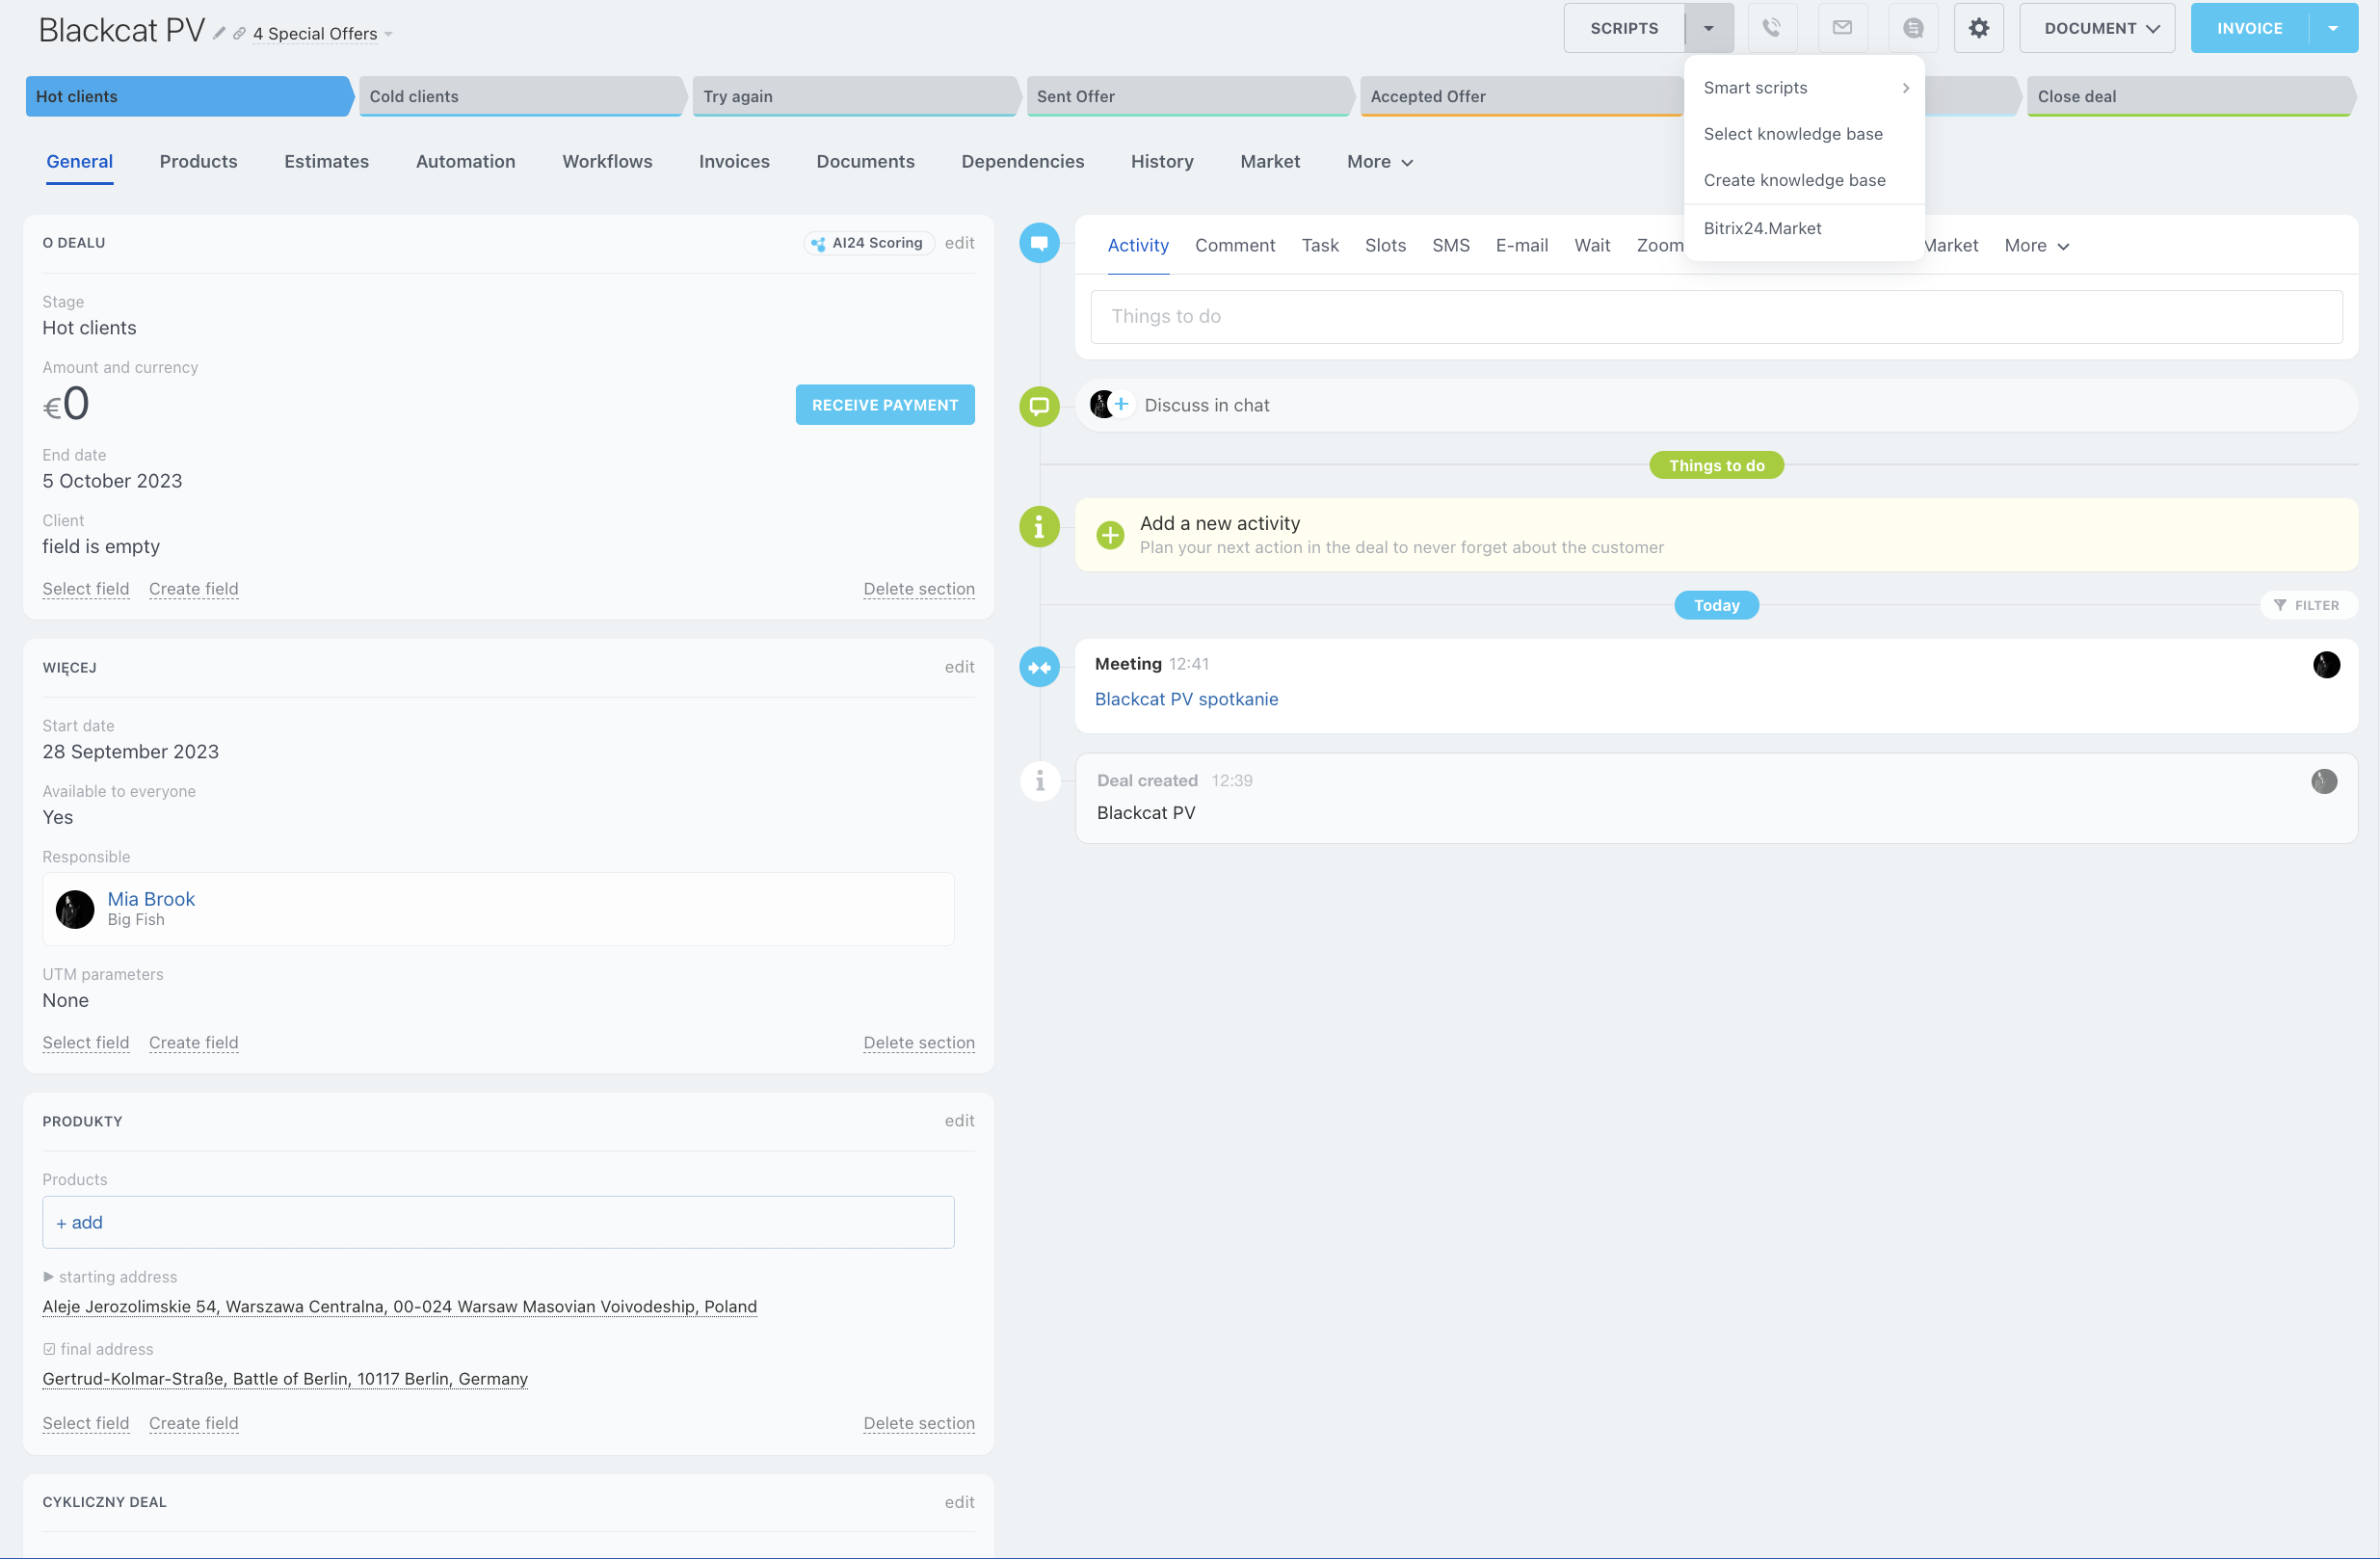The width and height of the screenshot is (2380, 1559).
Task: Expand the Document dropdown button
Action: (2097, 28)
